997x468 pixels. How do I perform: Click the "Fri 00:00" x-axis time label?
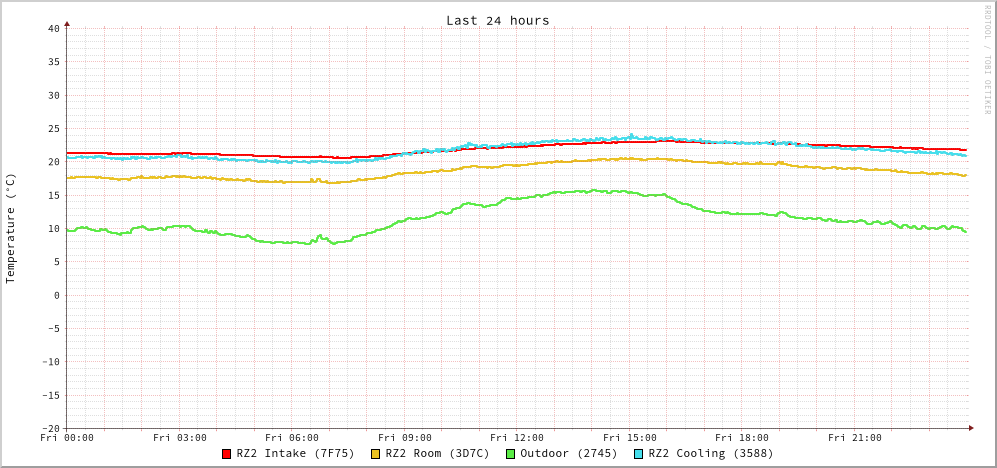67,437
